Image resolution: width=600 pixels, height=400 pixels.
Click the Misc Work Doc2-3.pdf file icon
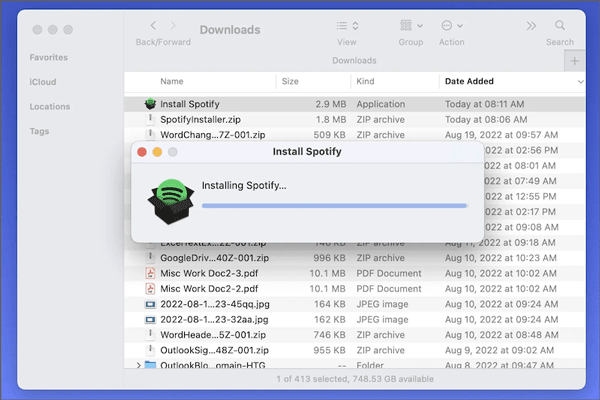coord(149,273)
